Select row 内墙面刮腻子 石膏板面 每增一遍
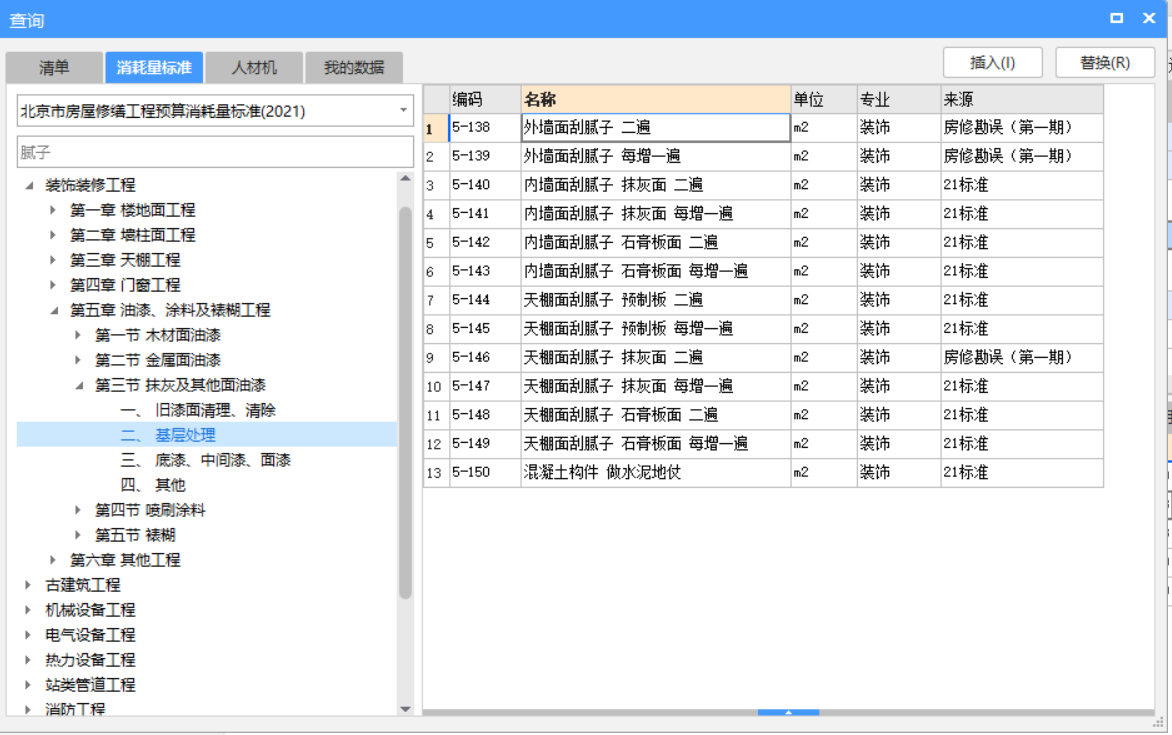Screen dimensions: 1172x735 pyautogui.click(x=763, y=271)
